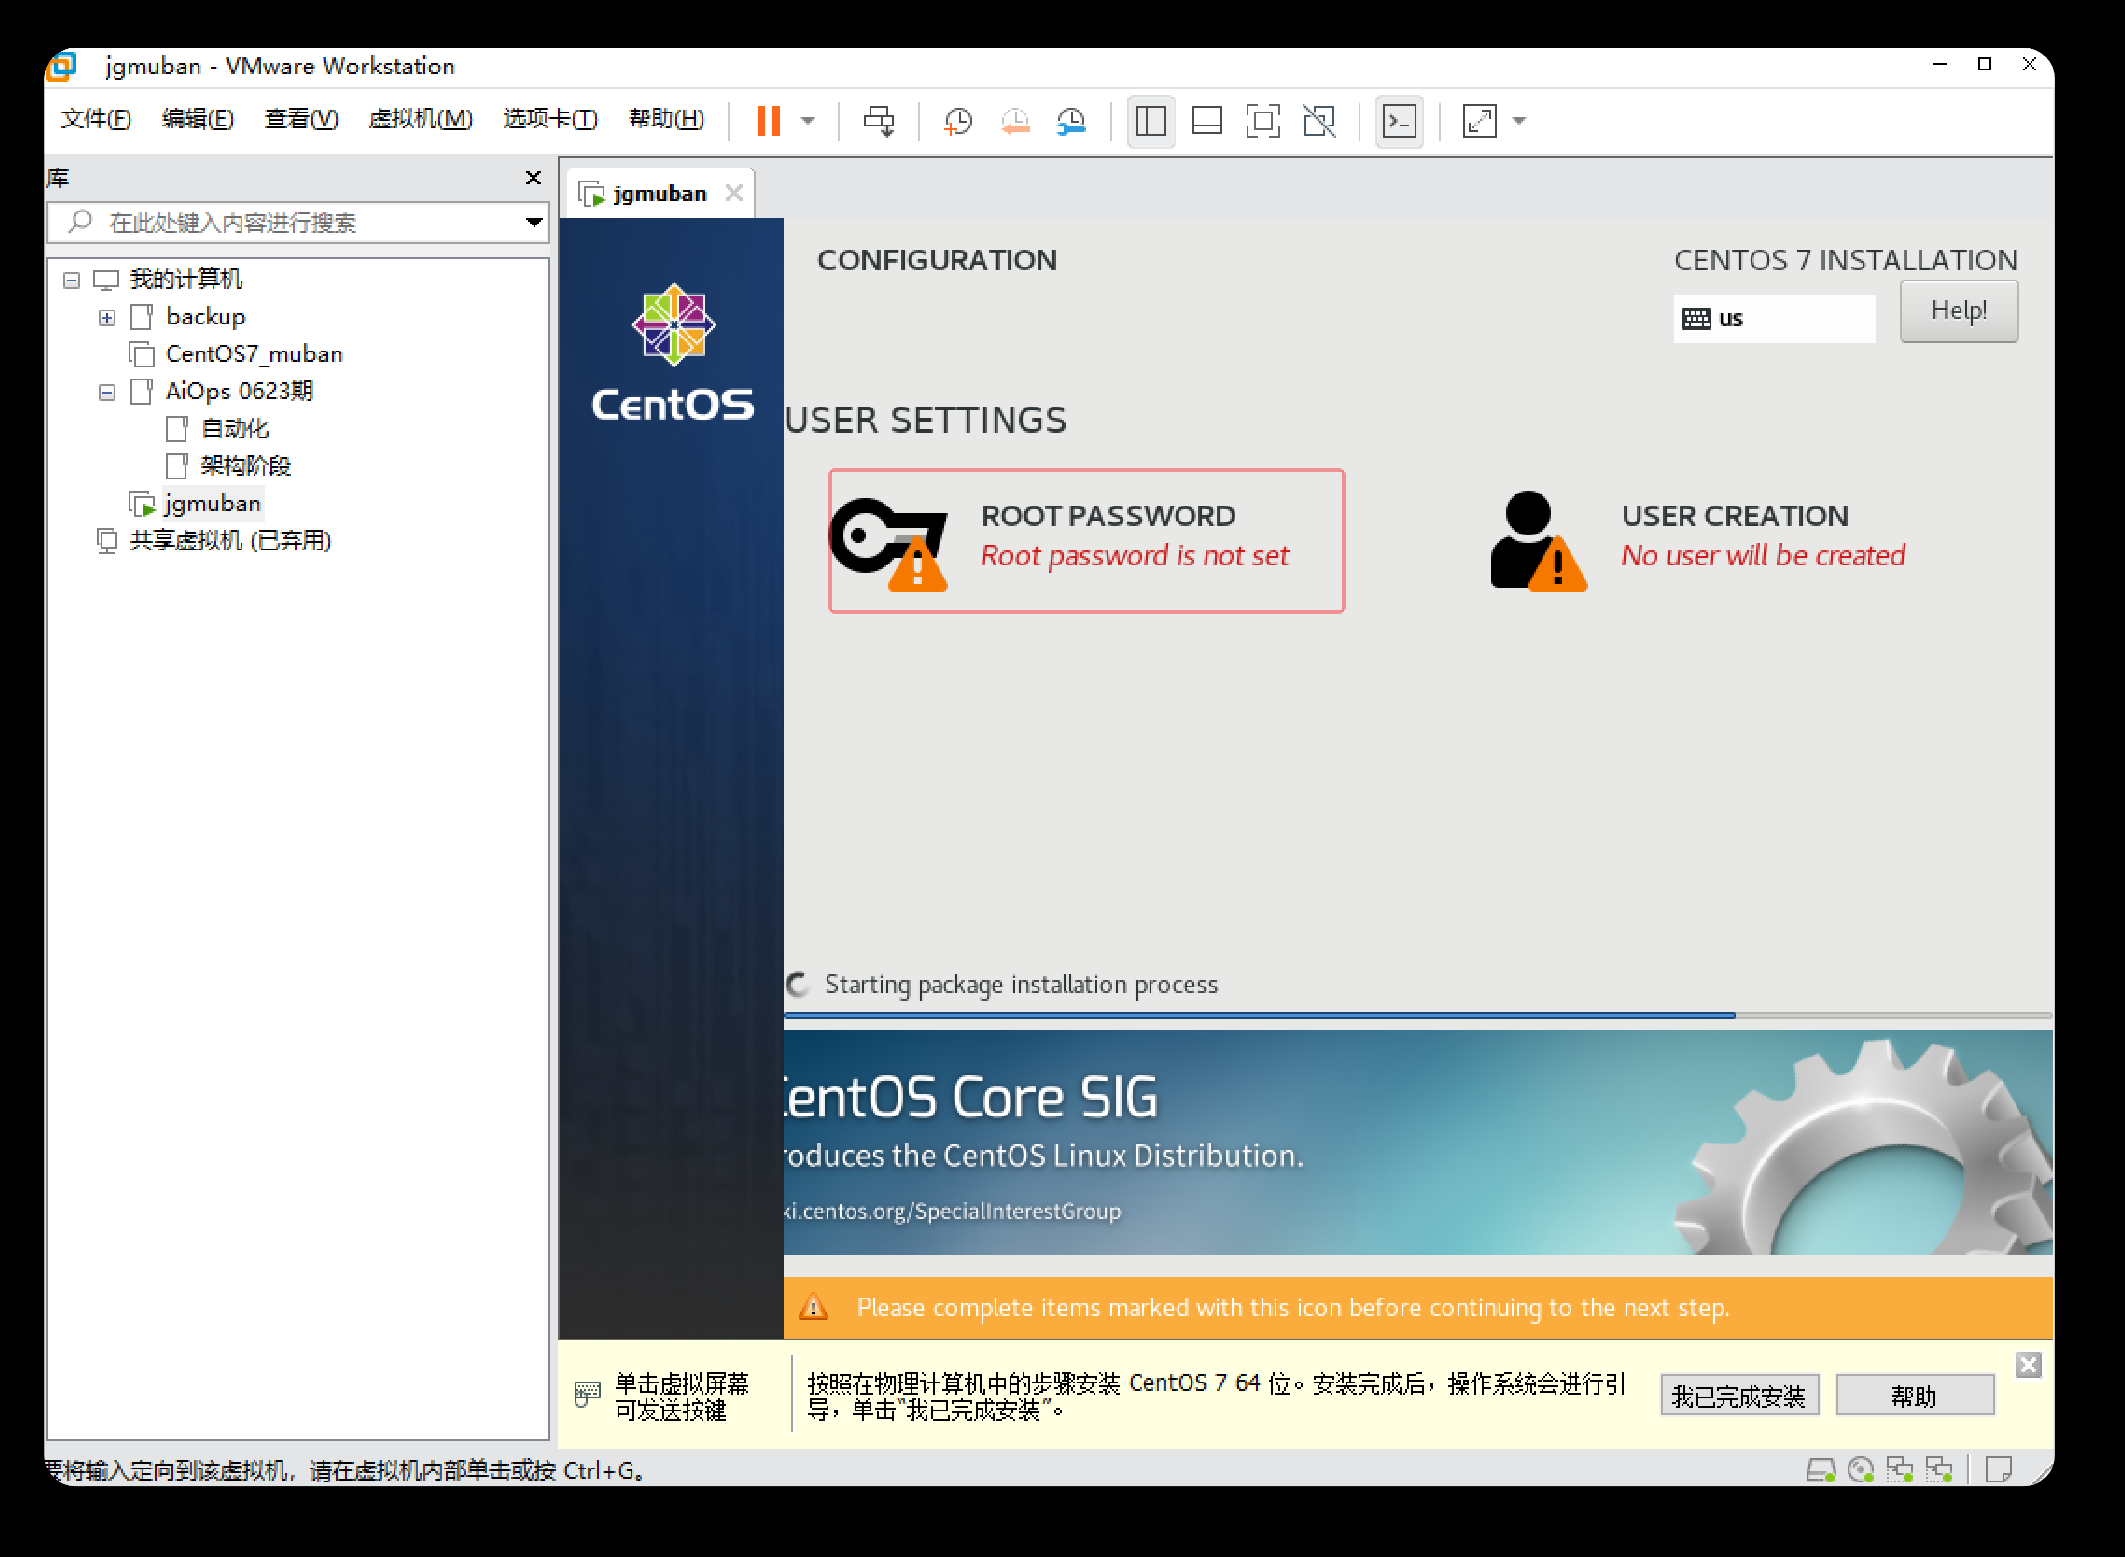Click the Help! button in installer
The width and height of the screenshot is (2125, 1557).
coord(1958,311)
